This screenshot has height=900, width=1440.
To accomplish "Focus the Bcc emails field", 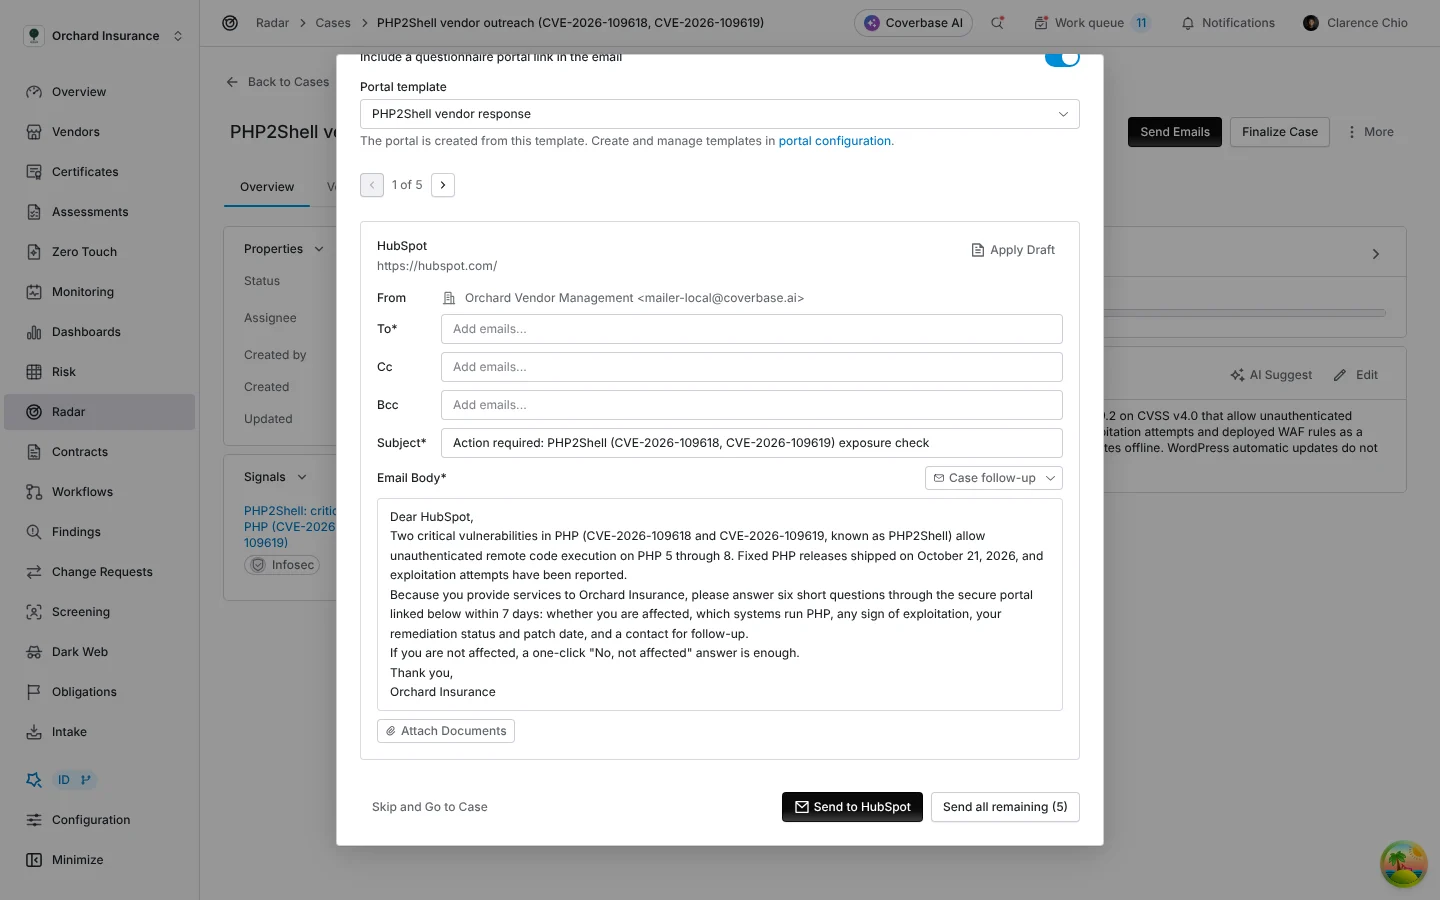I will click(x=752, y=405).
